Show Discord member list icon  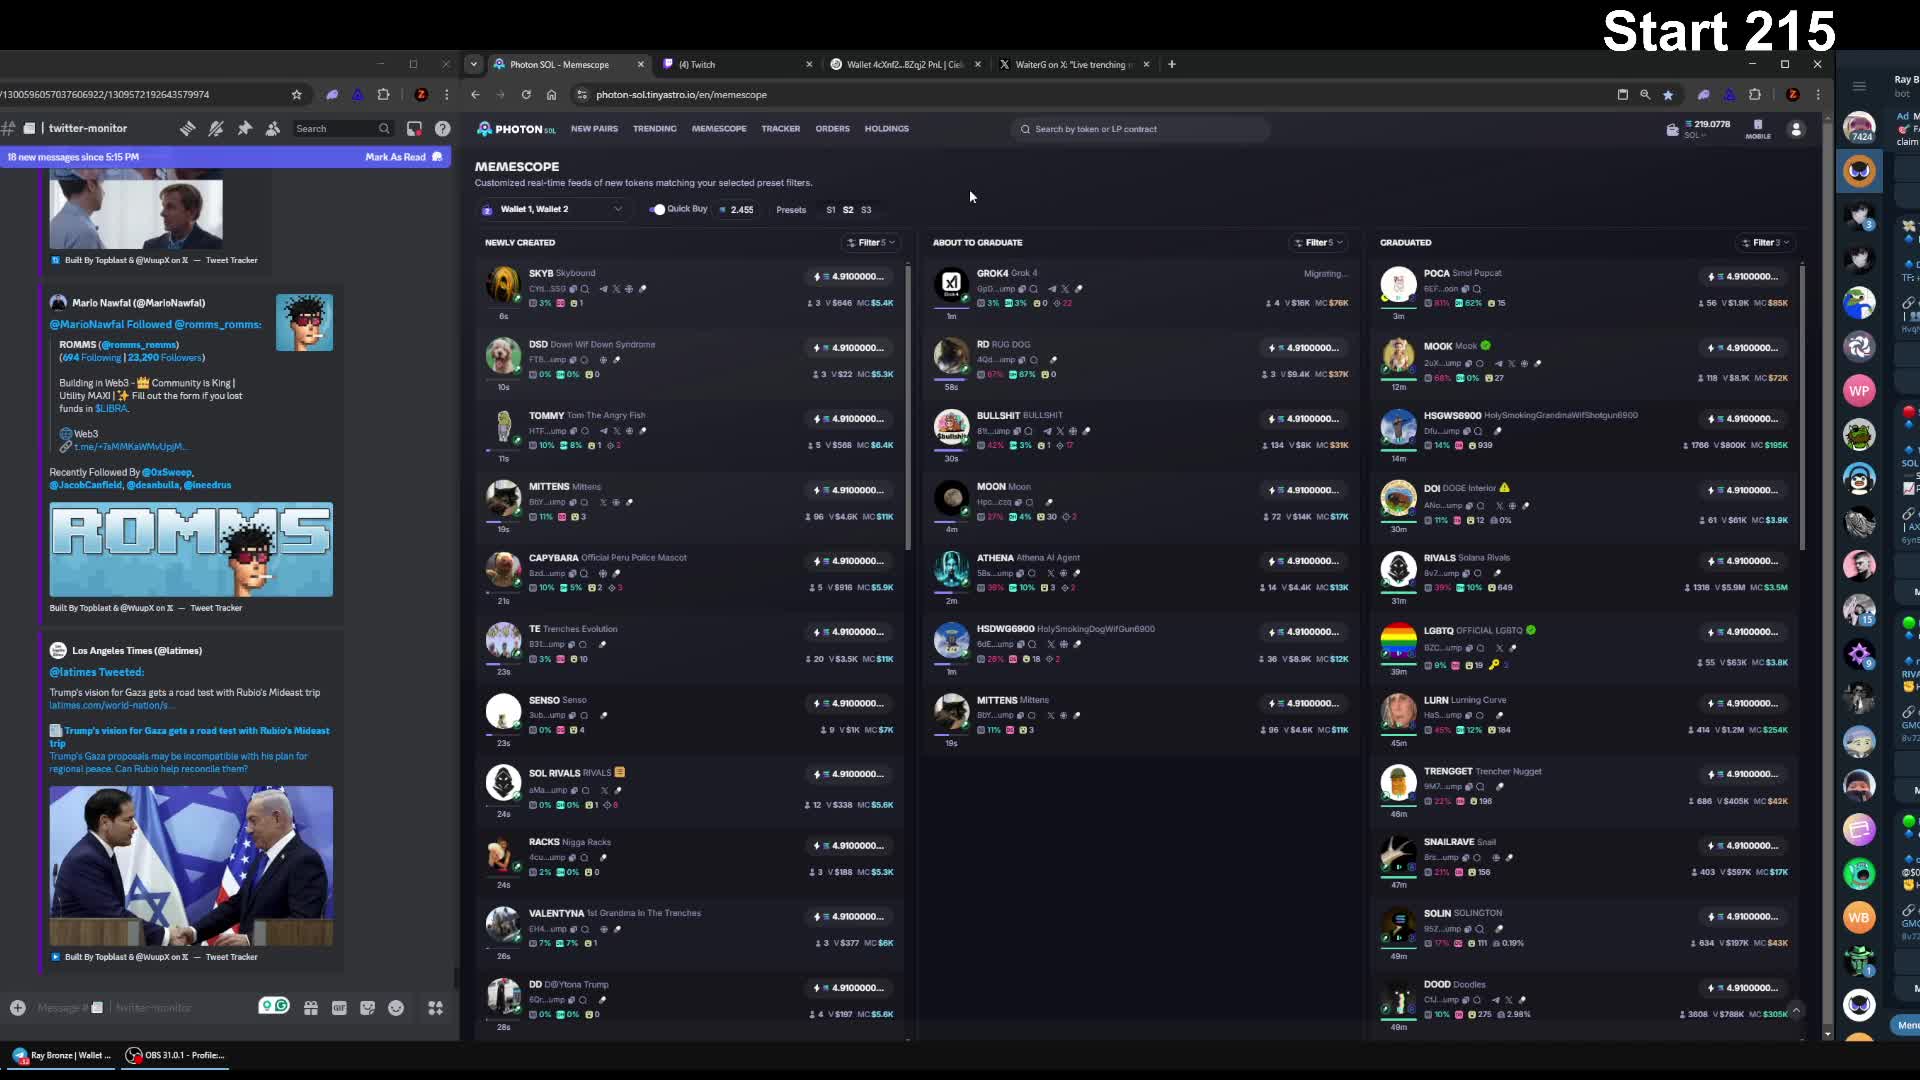pyautogui.click(x=273, y=128)
